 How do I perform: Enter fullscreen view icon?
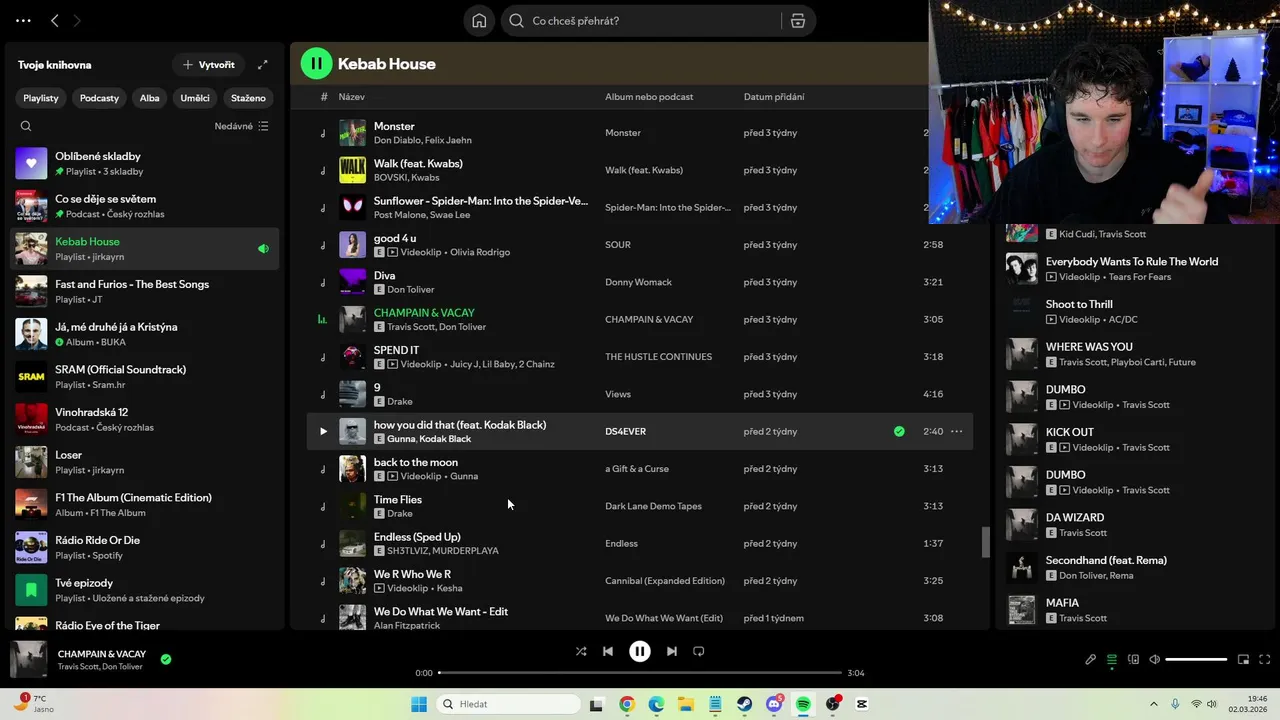(1265, 660)
